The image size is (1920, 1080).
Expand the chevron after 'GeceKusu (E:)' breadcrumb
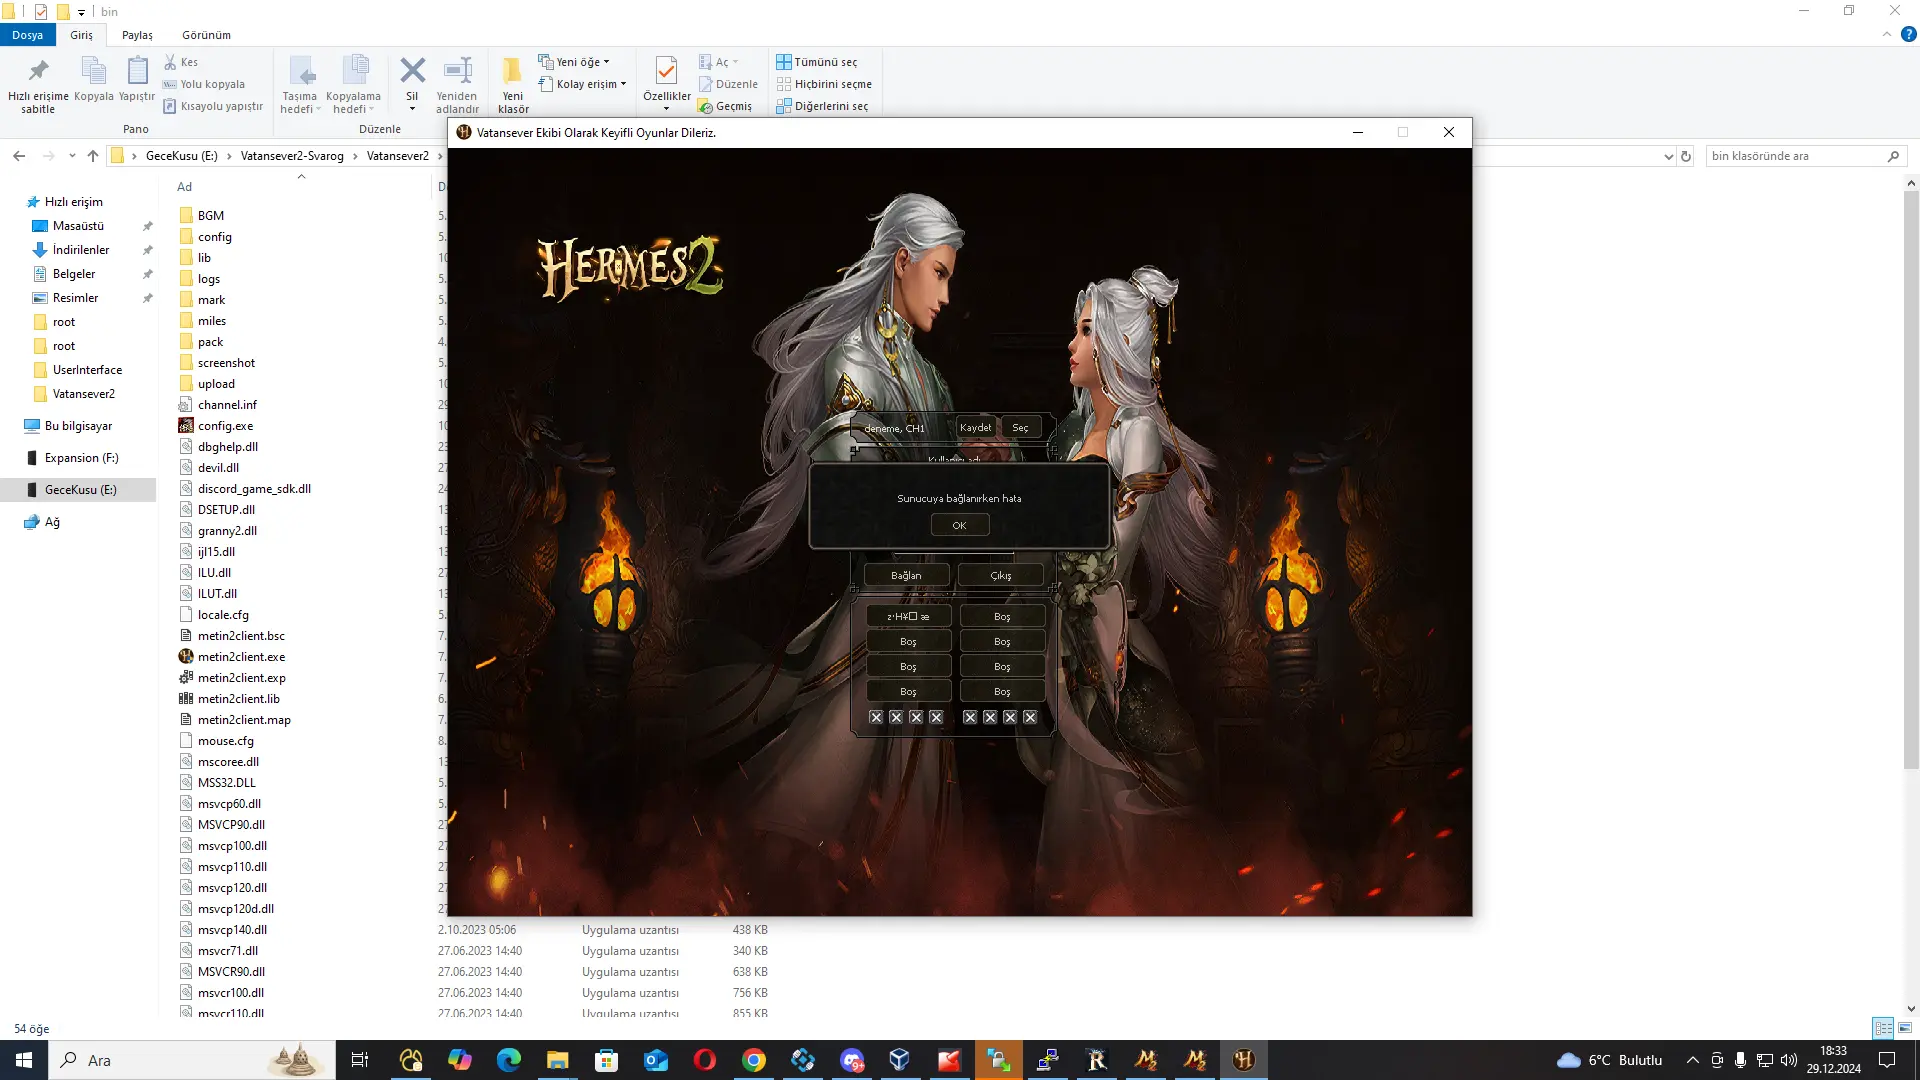229,156
